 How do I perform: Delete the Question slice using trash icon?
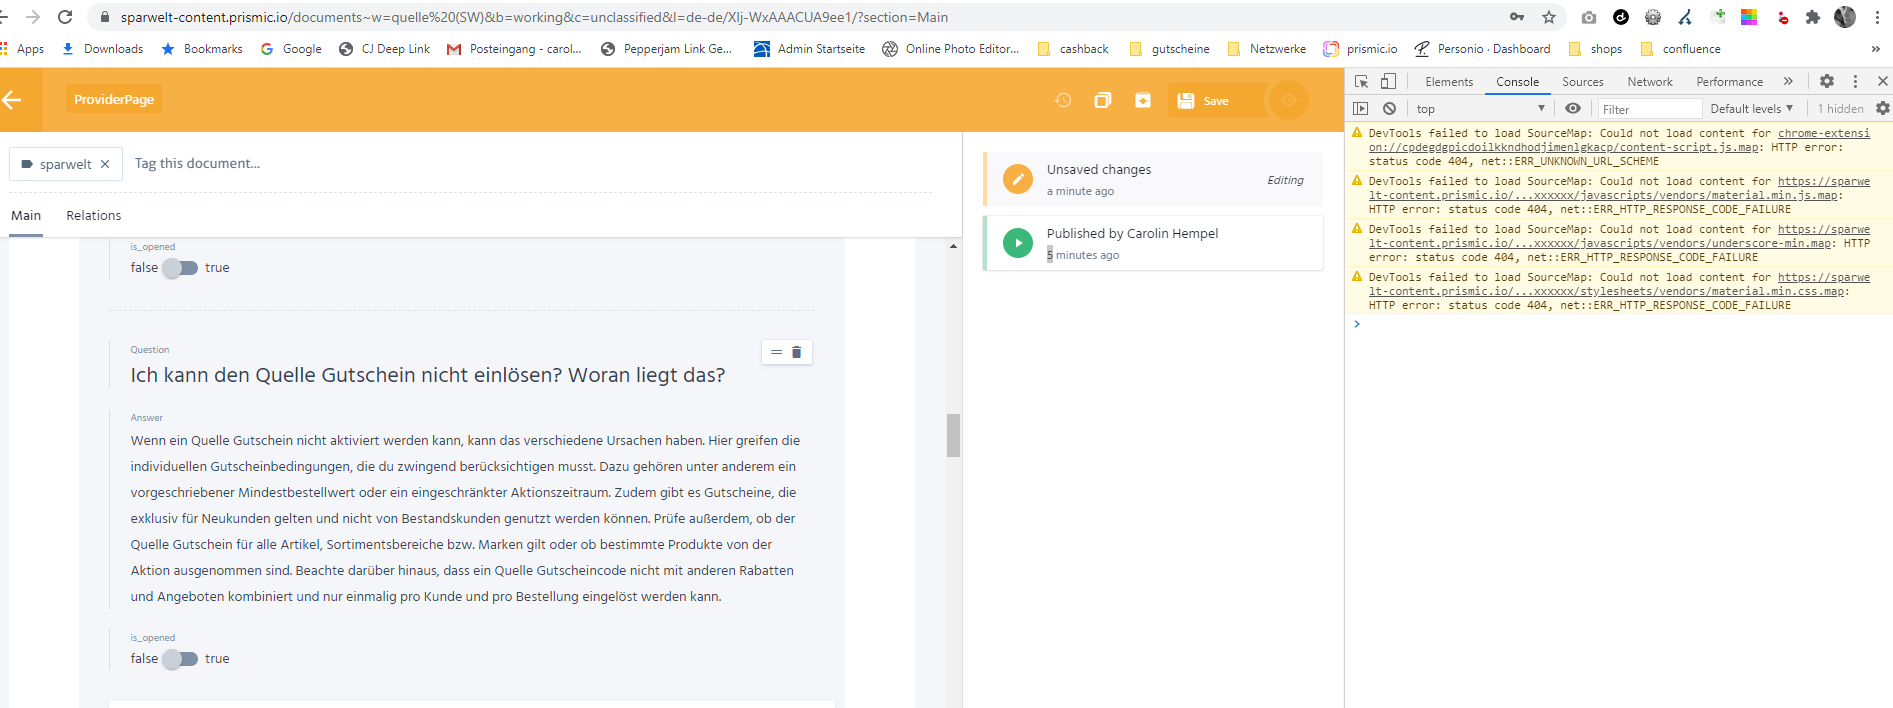tap(797, 352)
